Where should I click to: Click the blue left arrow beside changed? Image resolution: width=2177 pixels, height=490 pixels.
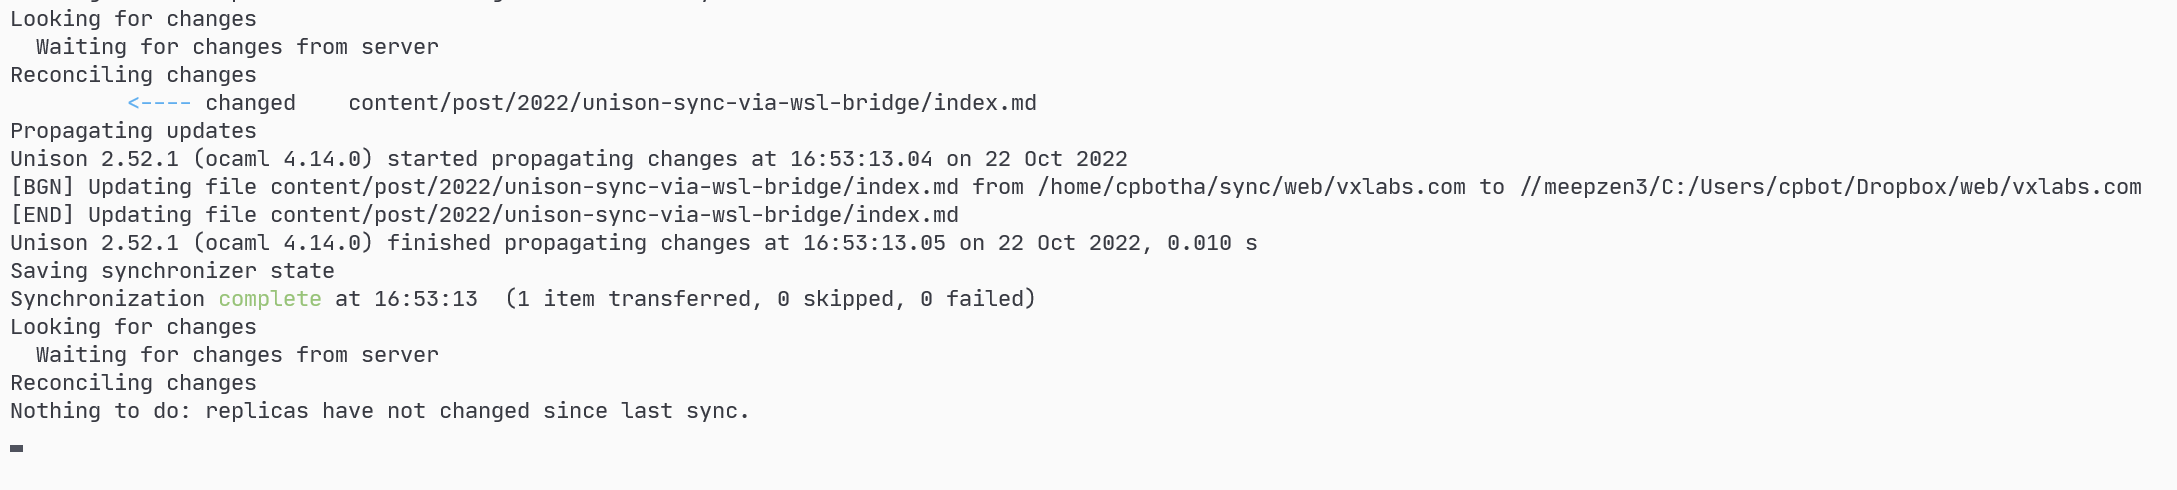160,103
